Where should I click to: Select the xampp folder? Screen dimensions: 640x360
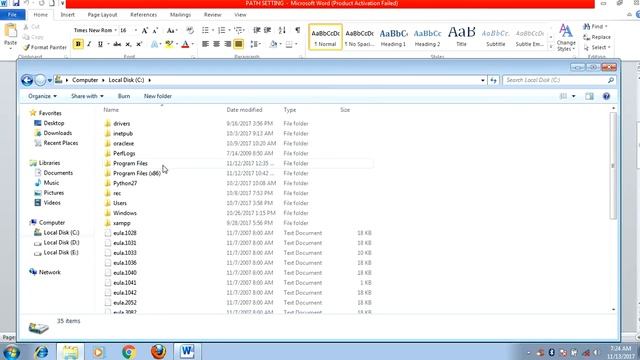(122, 223)
